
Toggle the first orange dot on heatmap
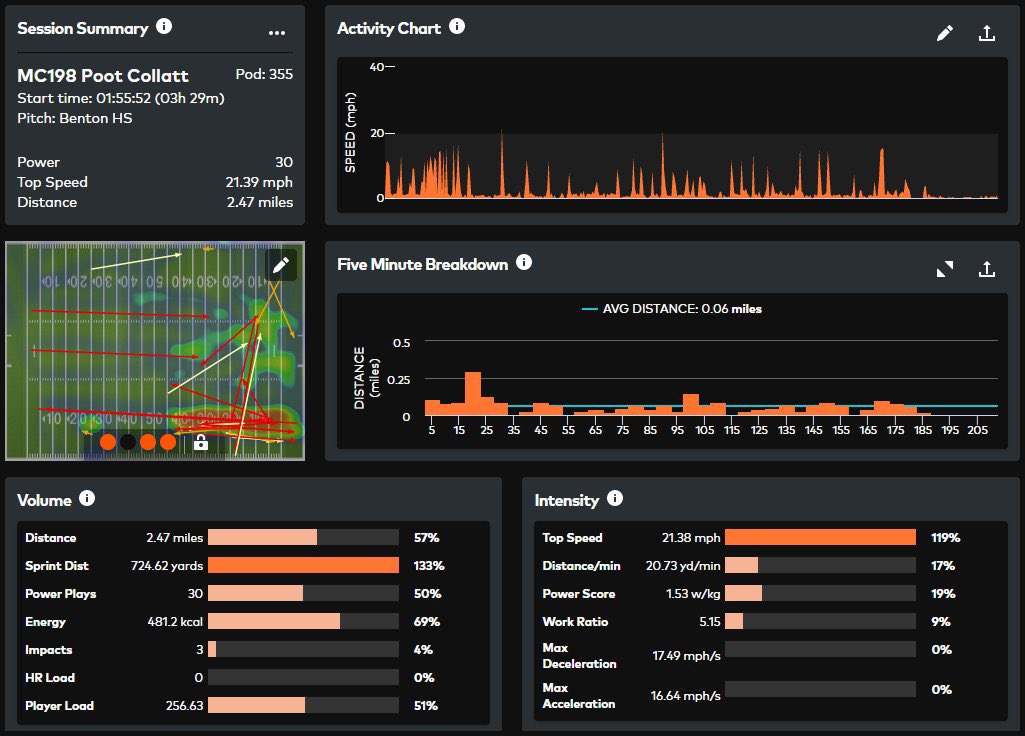click(x=108, y=442)
